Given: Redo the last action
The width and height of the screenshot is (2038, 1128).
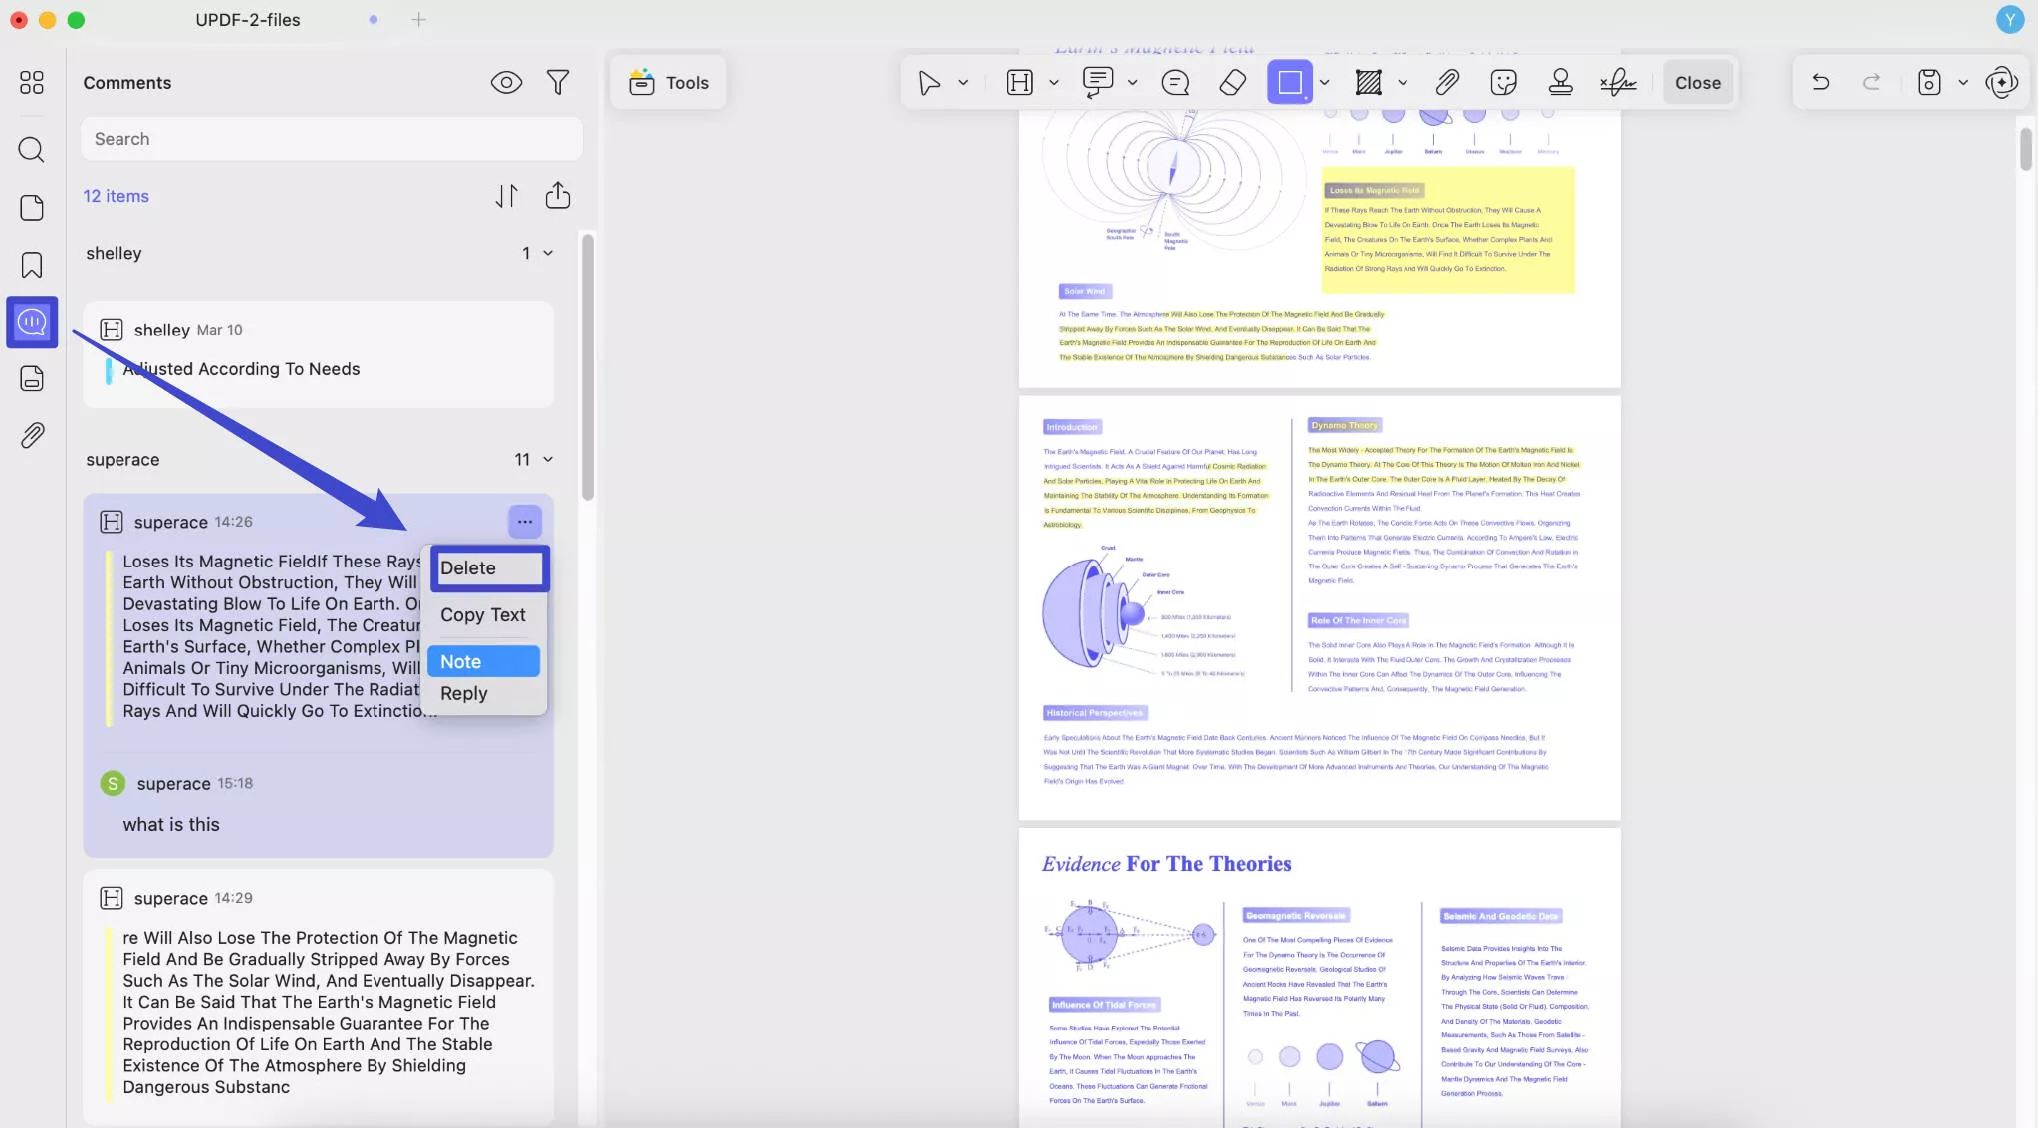Looking at the screenshot, I should (x=1872, y=83).
